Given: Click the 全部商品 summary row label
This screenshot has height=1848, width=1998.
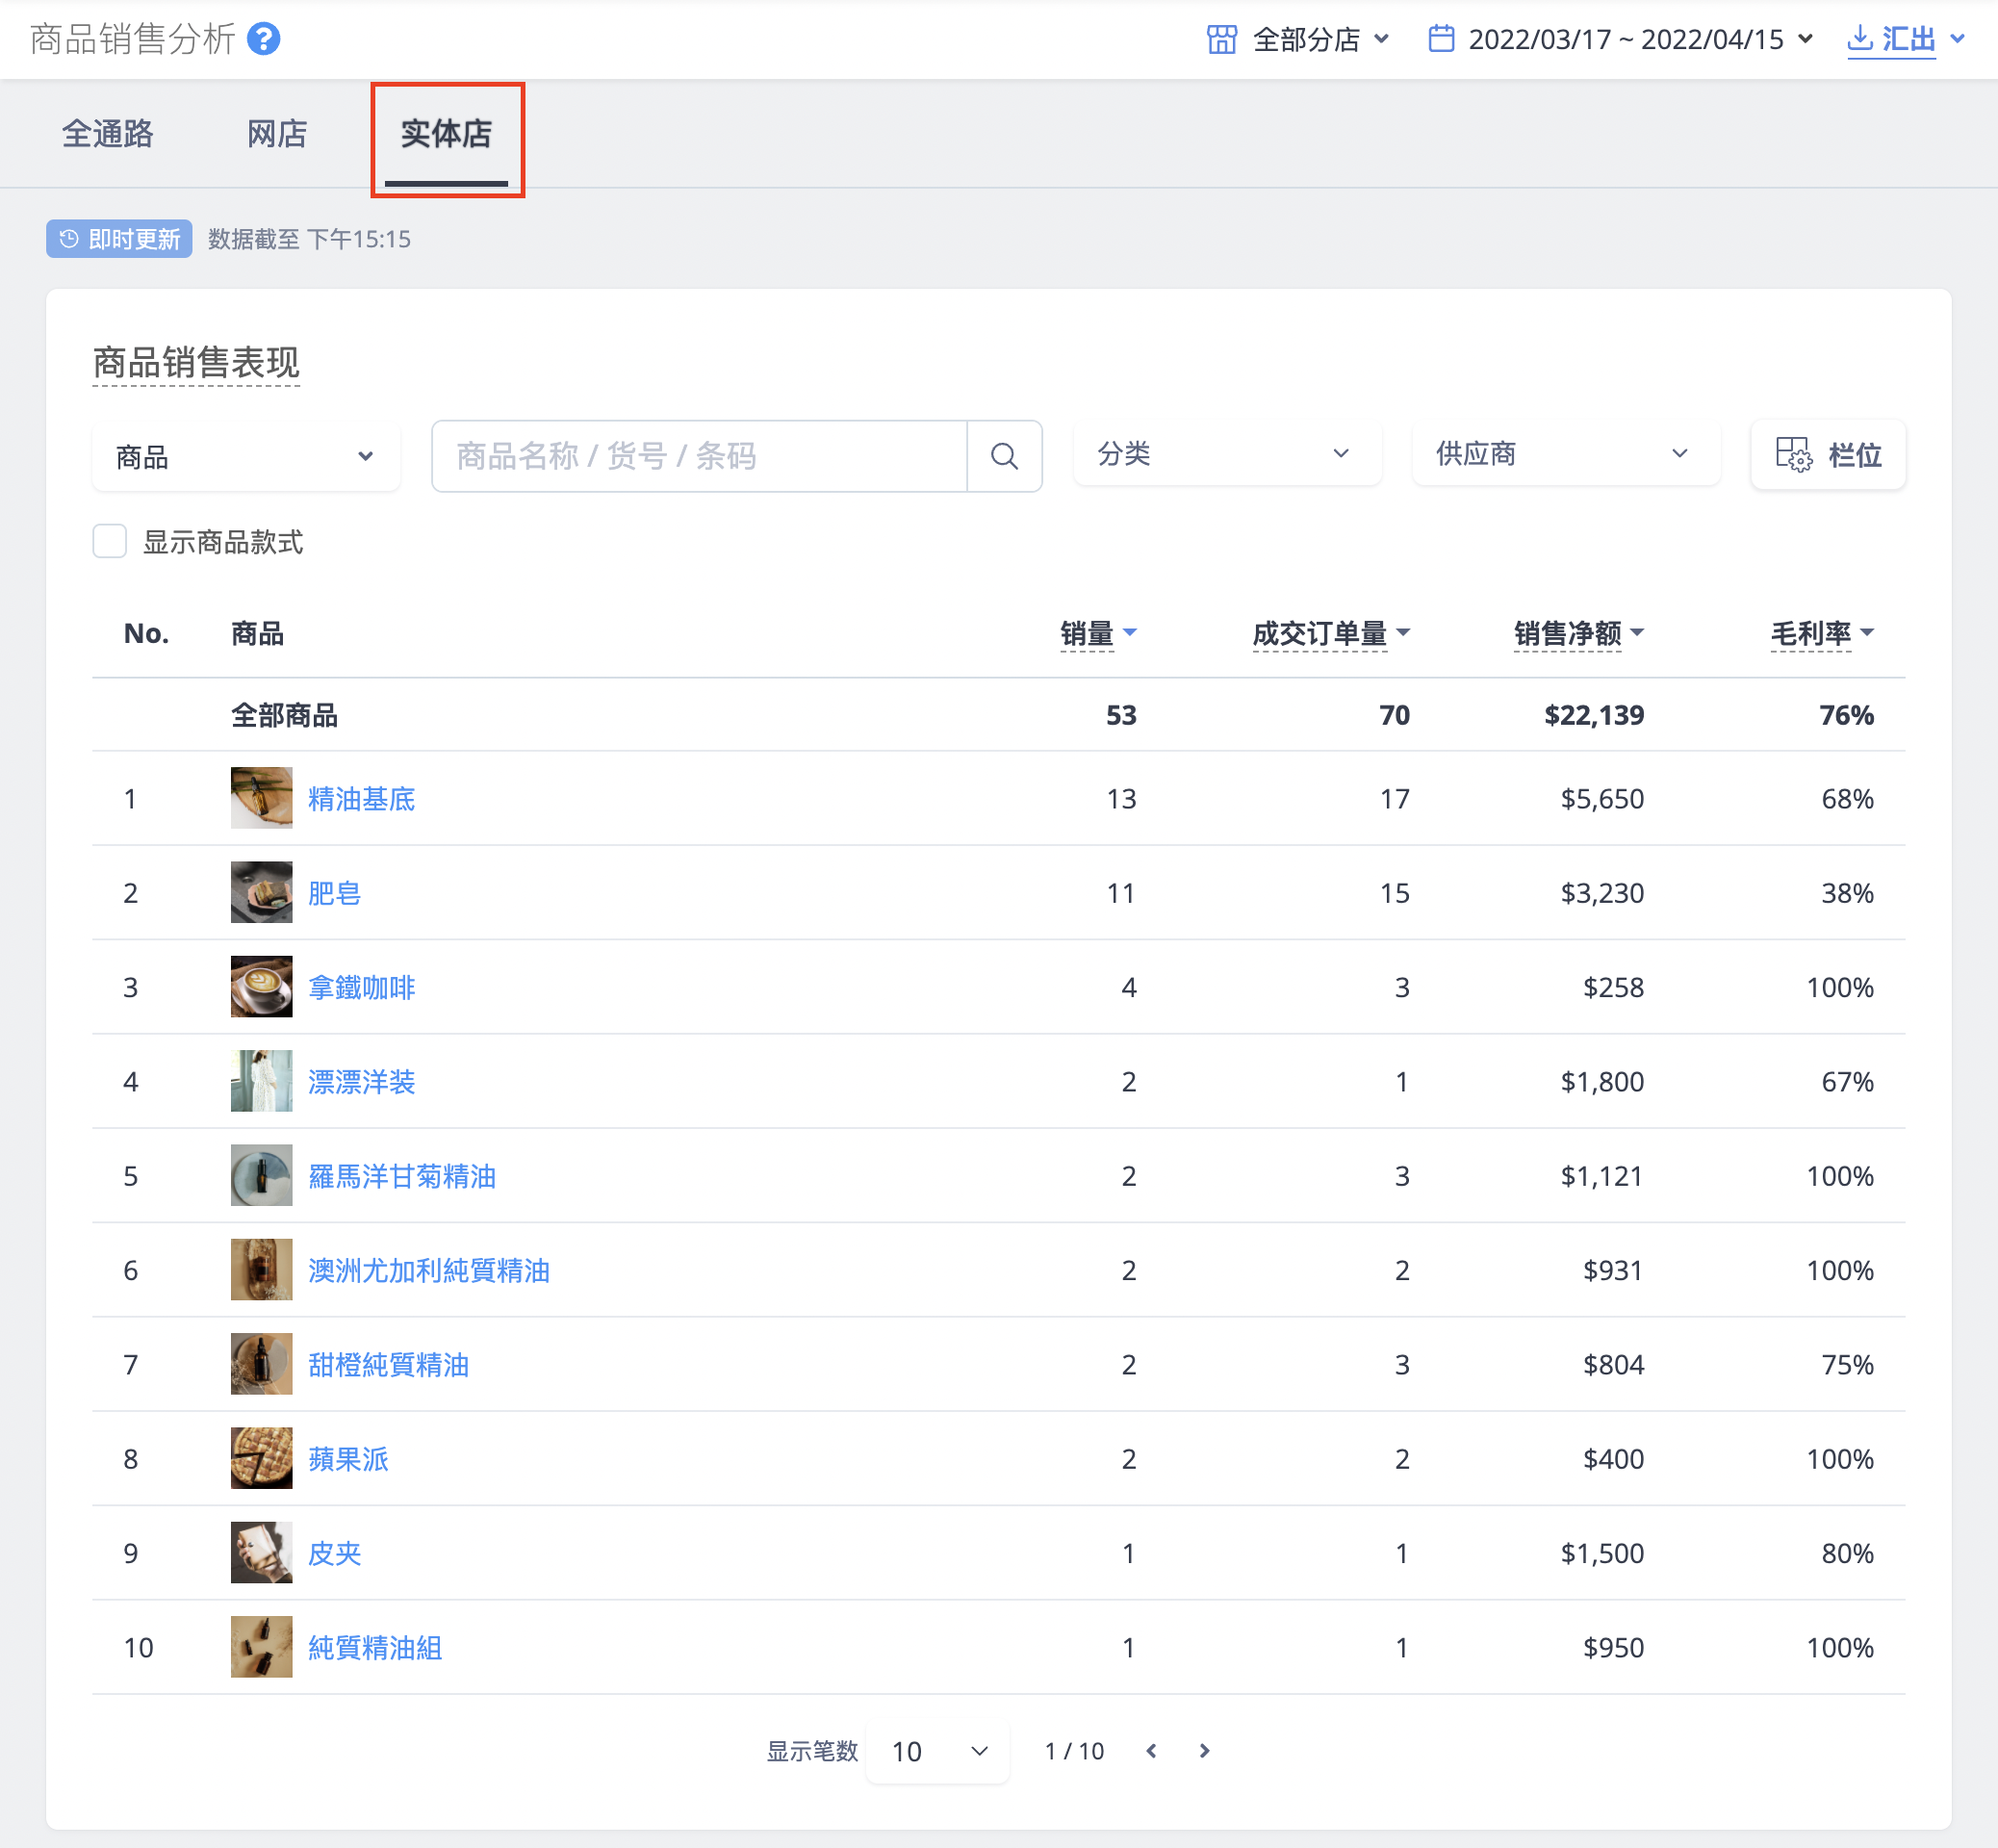Looking at the screenshot, I should coord(284,715).
